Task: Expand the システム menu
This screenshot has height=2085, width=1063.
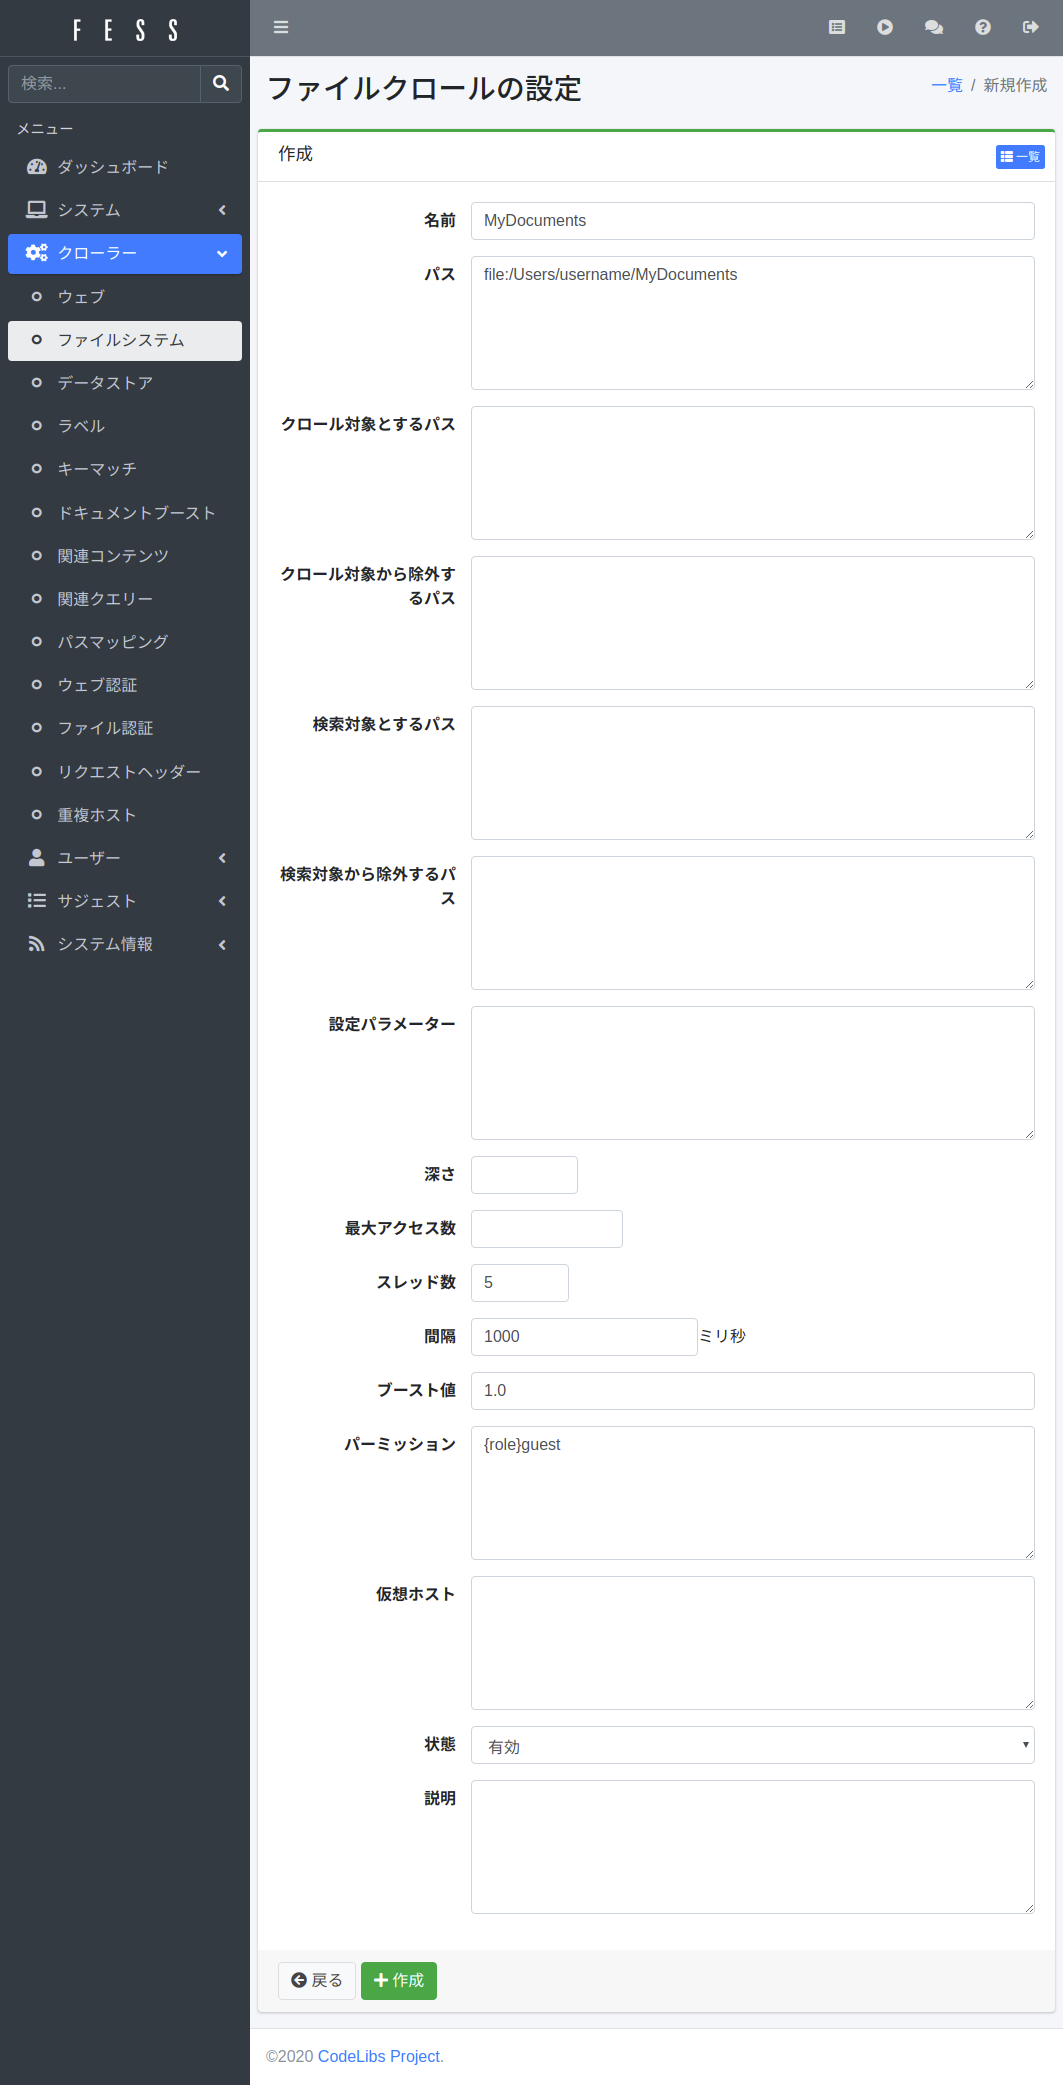Action: (x=125, y=210)
